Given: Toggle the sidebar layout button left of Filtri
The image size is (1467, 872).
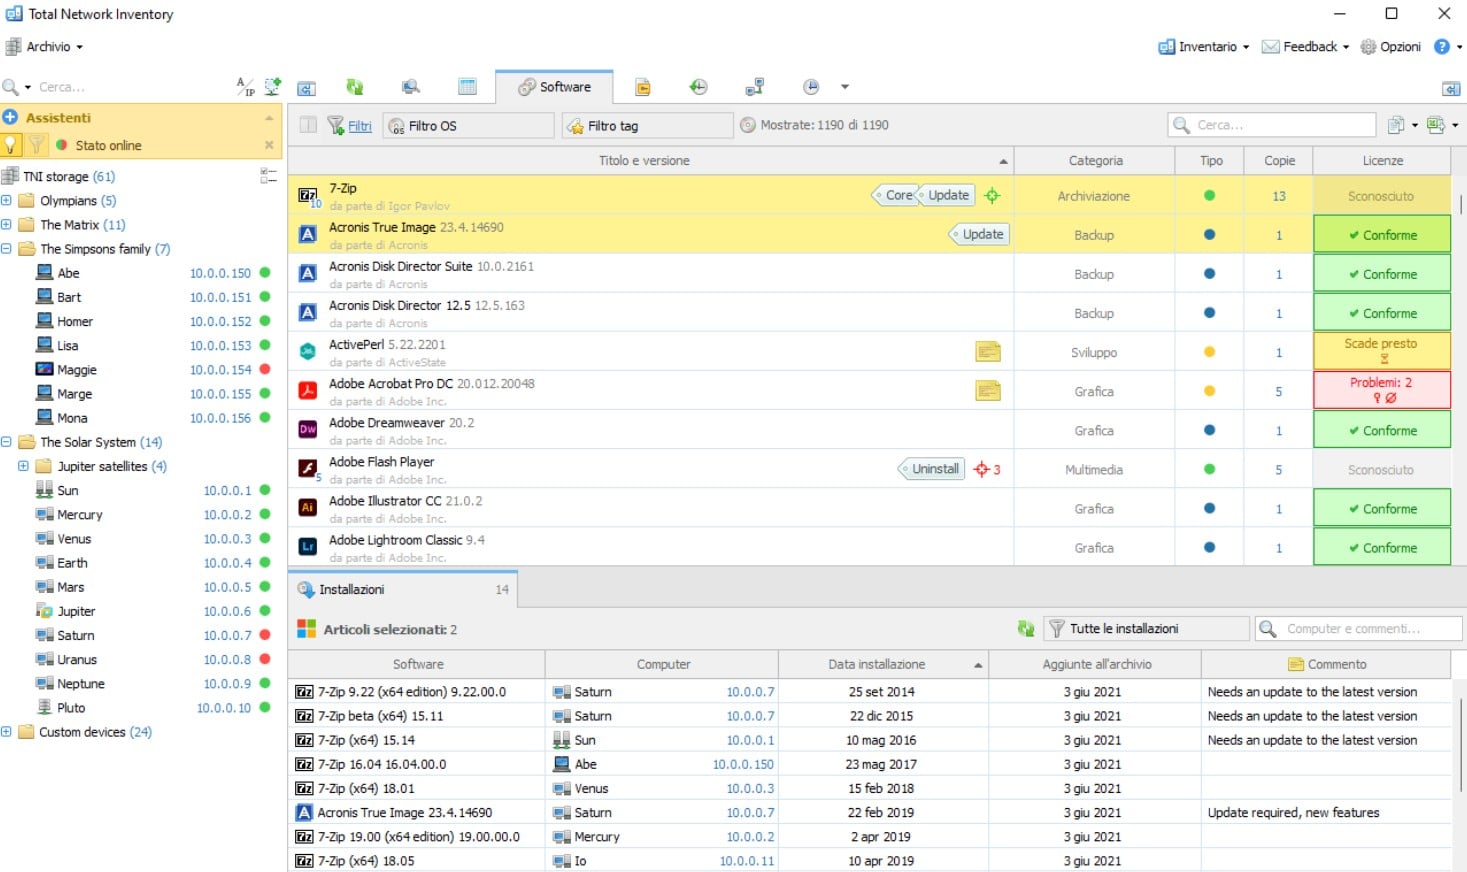Looking at the screenshot, I should coord(308,125).
